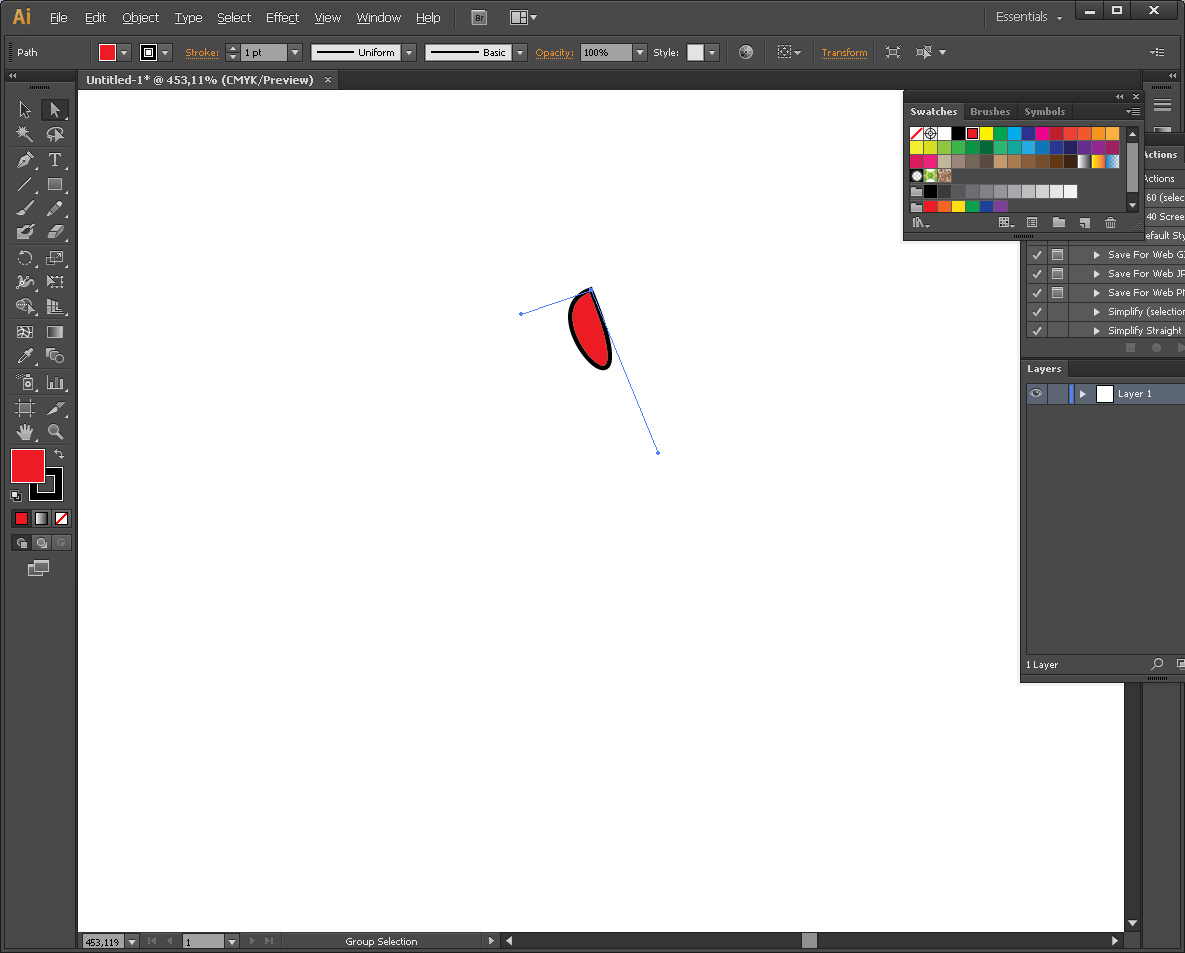The width and height of the screenshot is (1185, 953).
Task: Toggle Save For Web JPG action checkmark
Action: click(1037, 274)
